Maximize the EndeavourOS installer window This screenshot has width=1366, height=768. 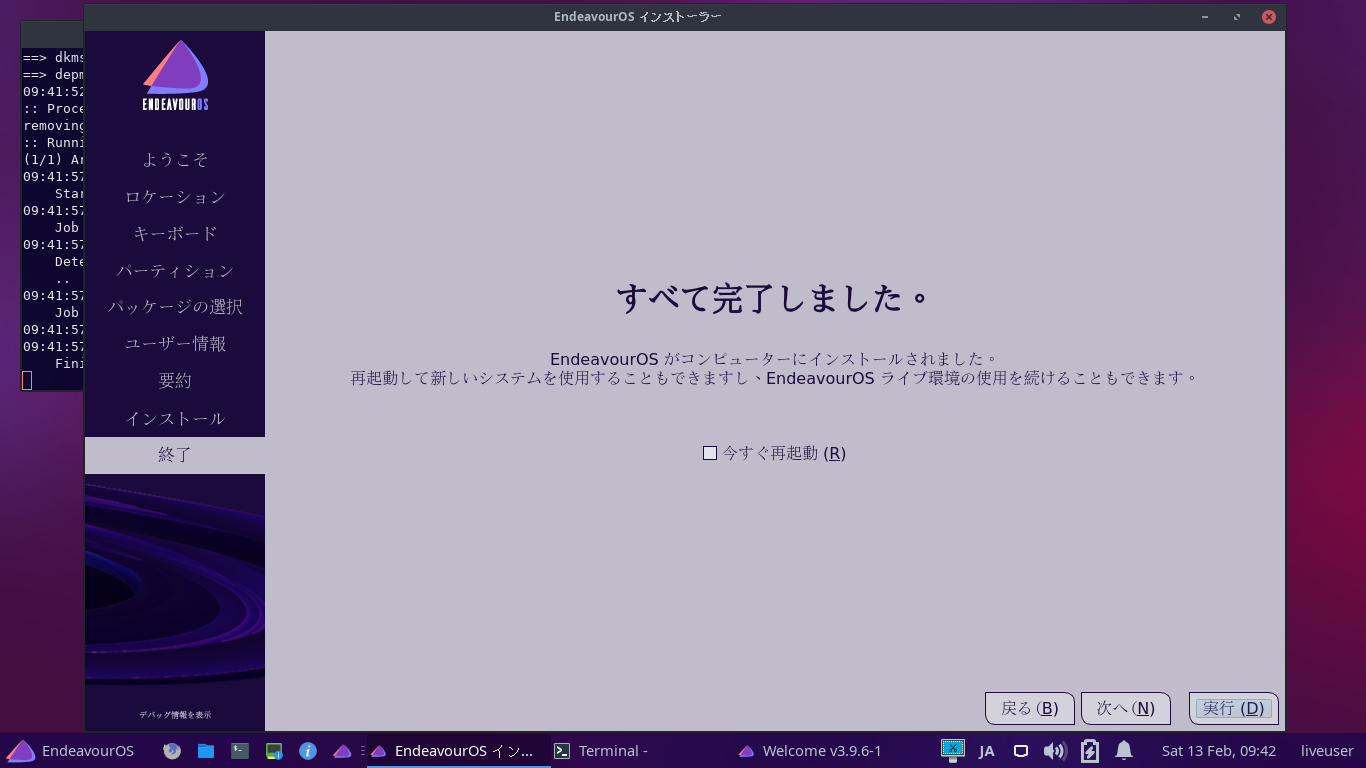point(1237,17)
